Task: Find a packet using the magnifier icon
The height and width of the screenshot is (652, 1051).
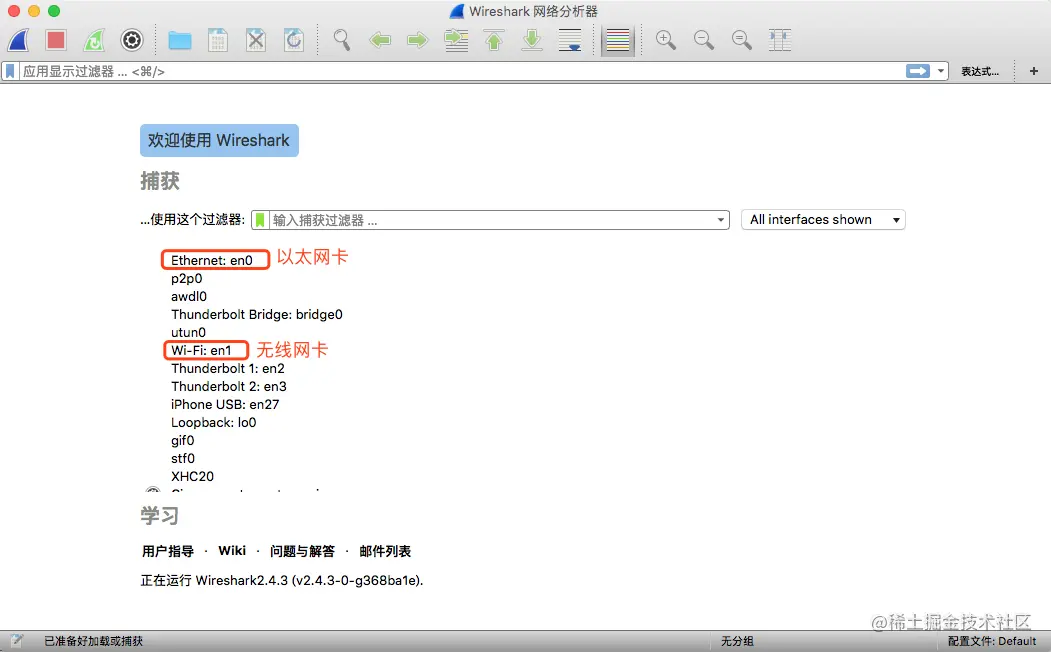Action: [342, 40]
